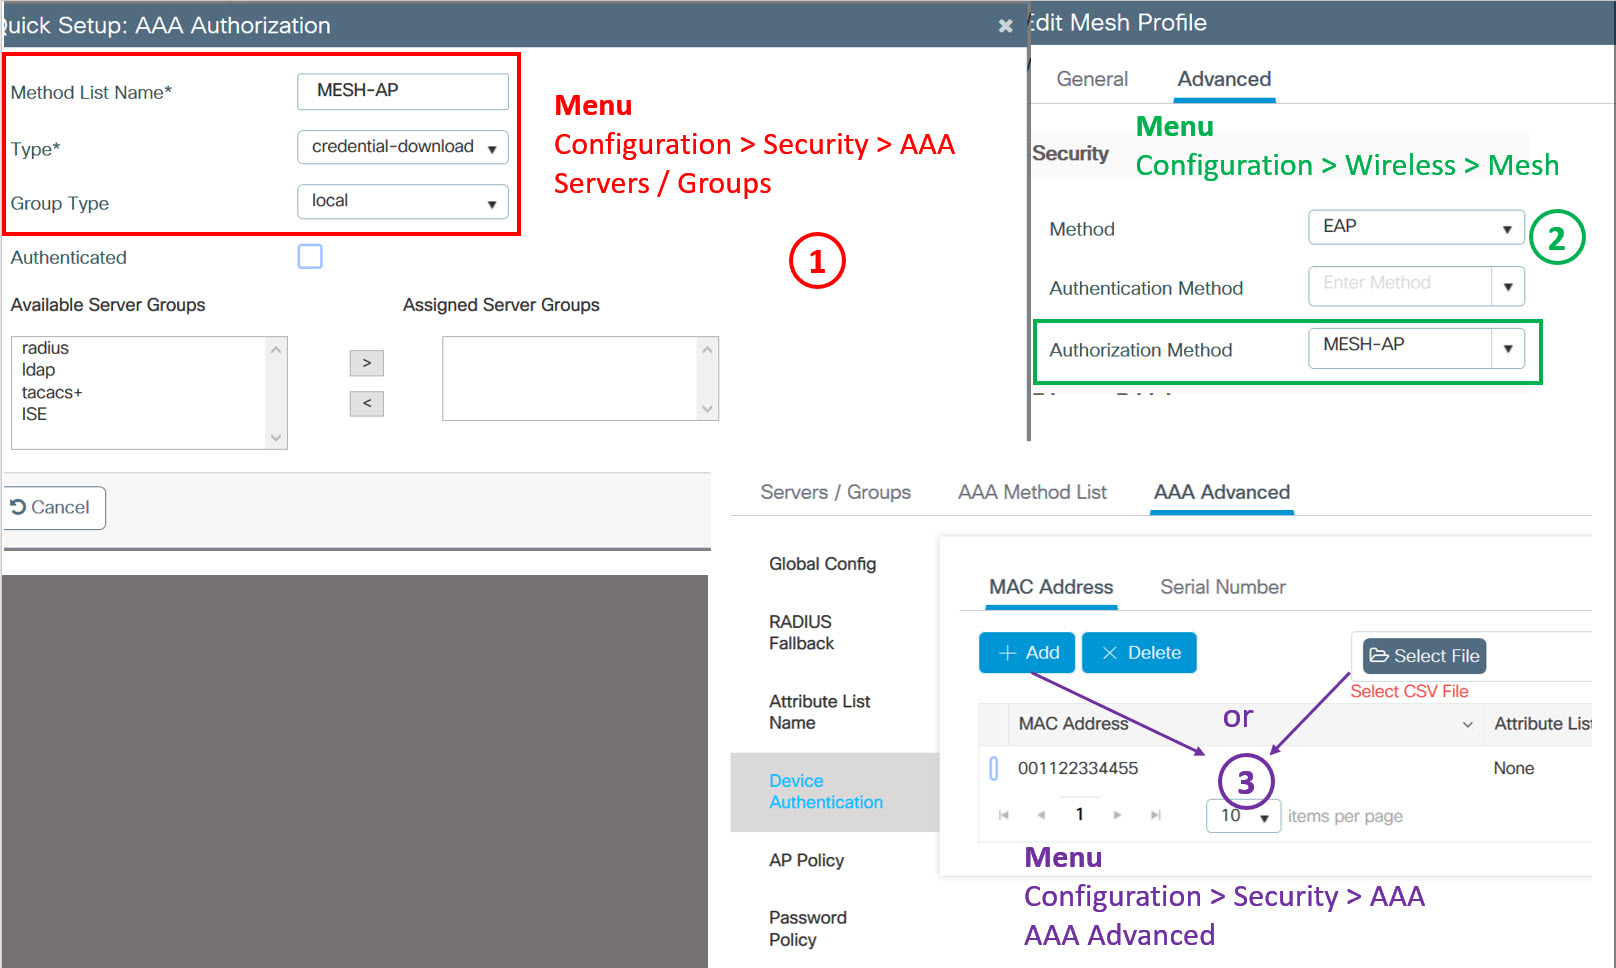The image size is (1616, 968).
Task: Open the Serial Number tab
Action: pos(1222,587)
